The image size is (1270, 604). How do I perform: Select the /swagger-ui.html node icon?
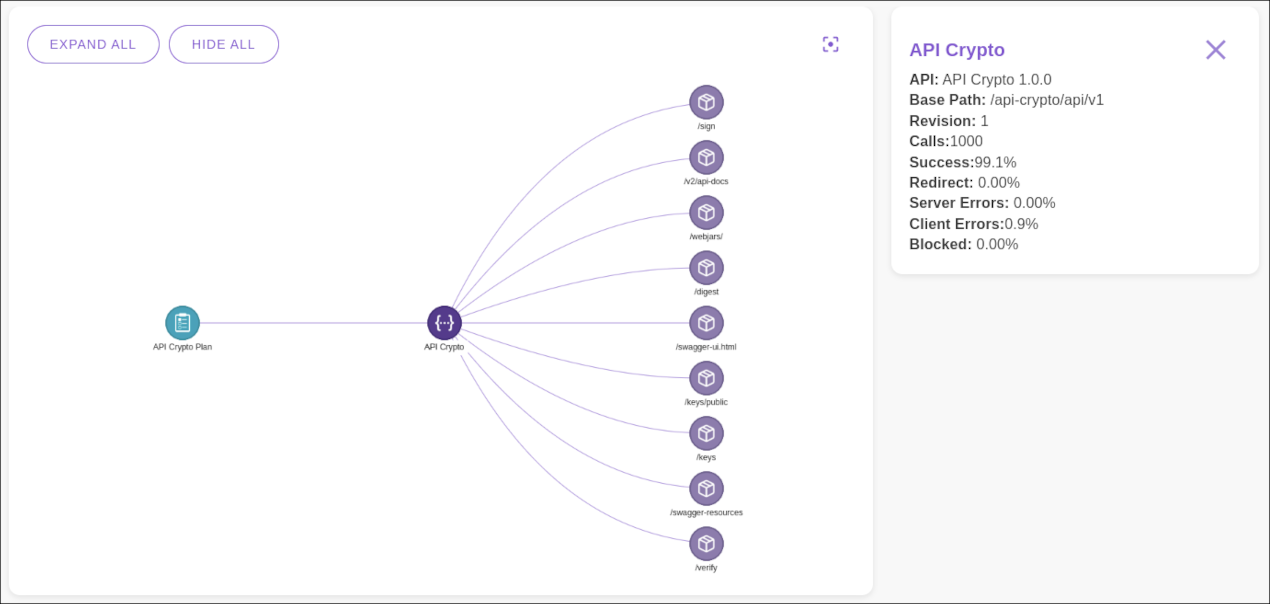point(707,323)
